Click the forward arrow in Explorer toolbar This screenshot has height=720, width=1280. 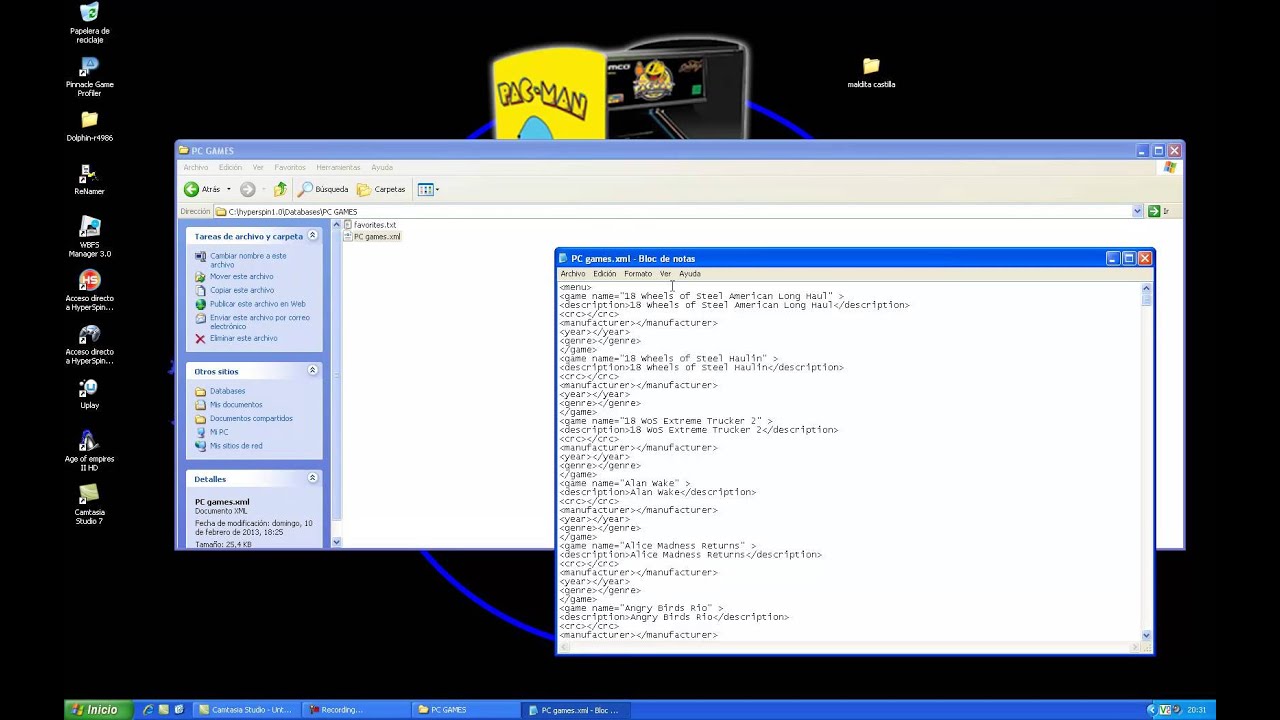click(x=247, y=189)
